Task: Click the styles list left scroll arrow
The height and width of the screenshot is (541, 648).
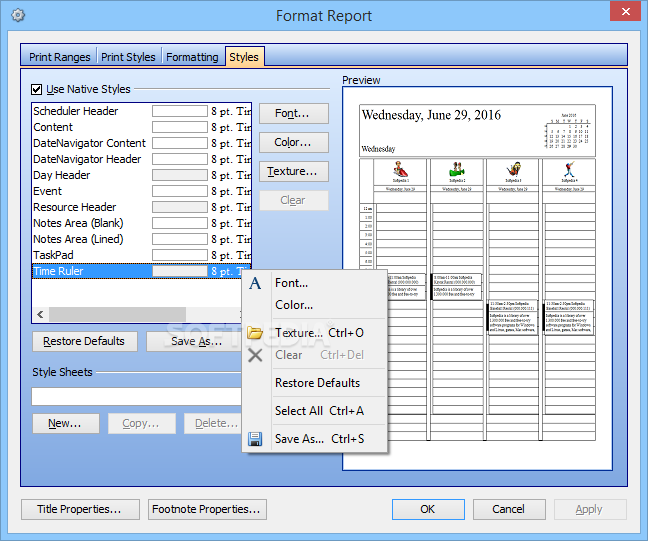Action: (x=40, y=315)
